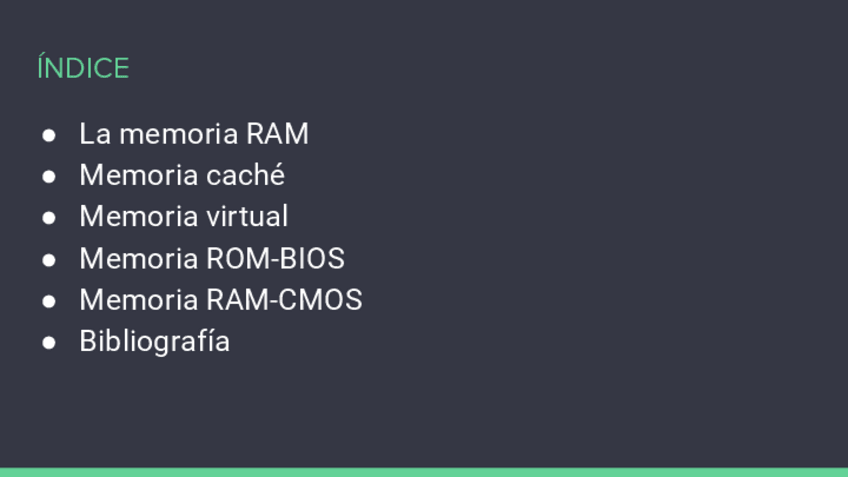Click the "Memoria caché" index line
The height and width of the screenshot is (477, 848).
182,175
